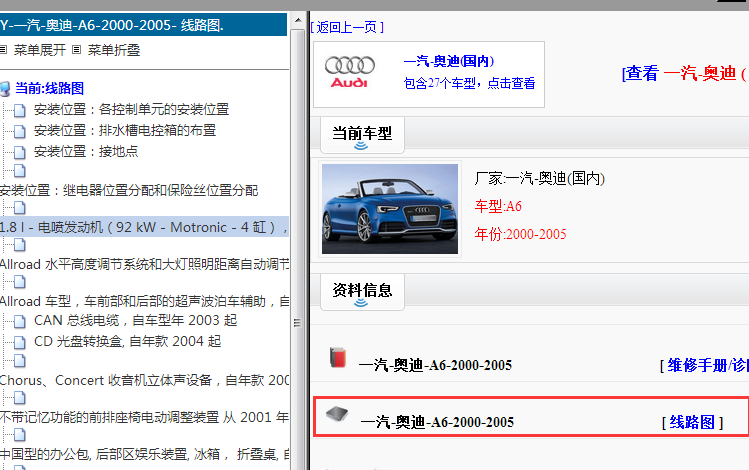The width and height of the screenshot is (749, 470).
Task: Click the red book icon for 维修手册
Action: [338, 357]
